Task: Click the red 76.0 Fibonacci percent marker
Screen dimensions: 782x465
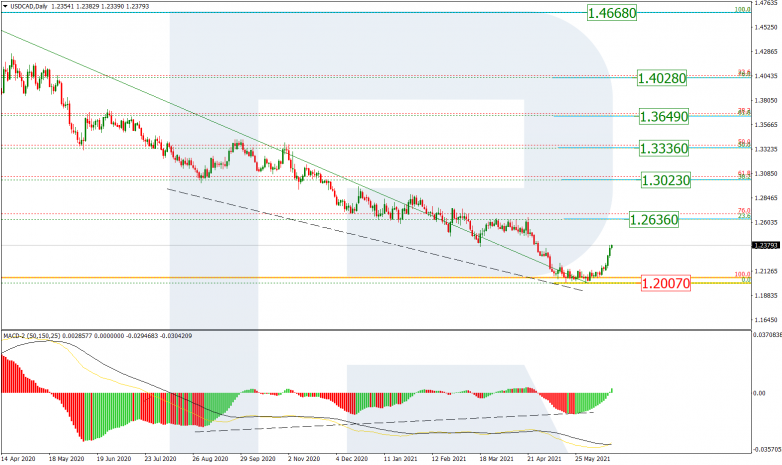Action: pos(744,211)
